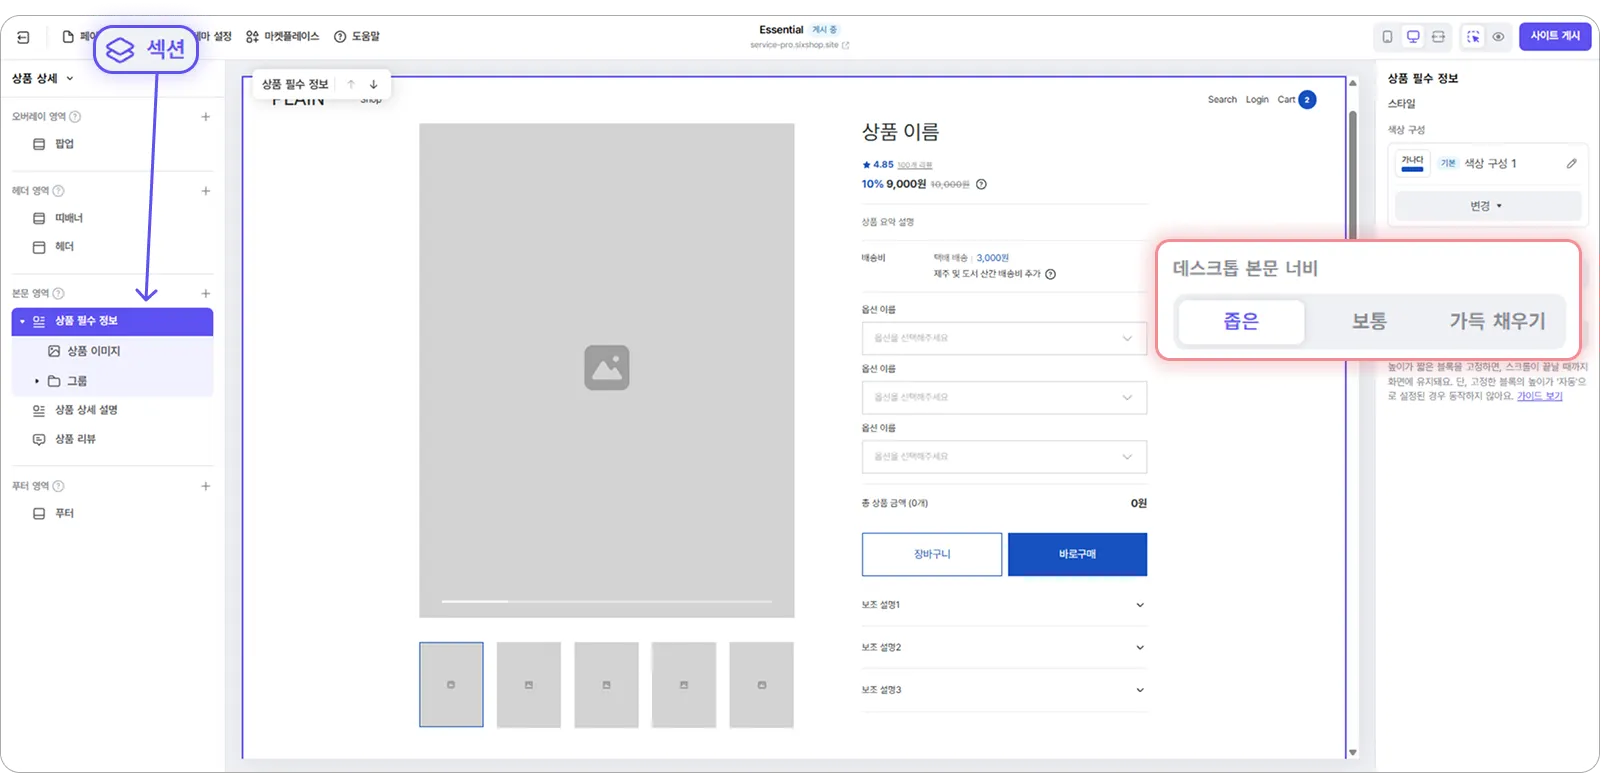Click the star rating 4.85
1602x773 pixels.
[878, 165]
